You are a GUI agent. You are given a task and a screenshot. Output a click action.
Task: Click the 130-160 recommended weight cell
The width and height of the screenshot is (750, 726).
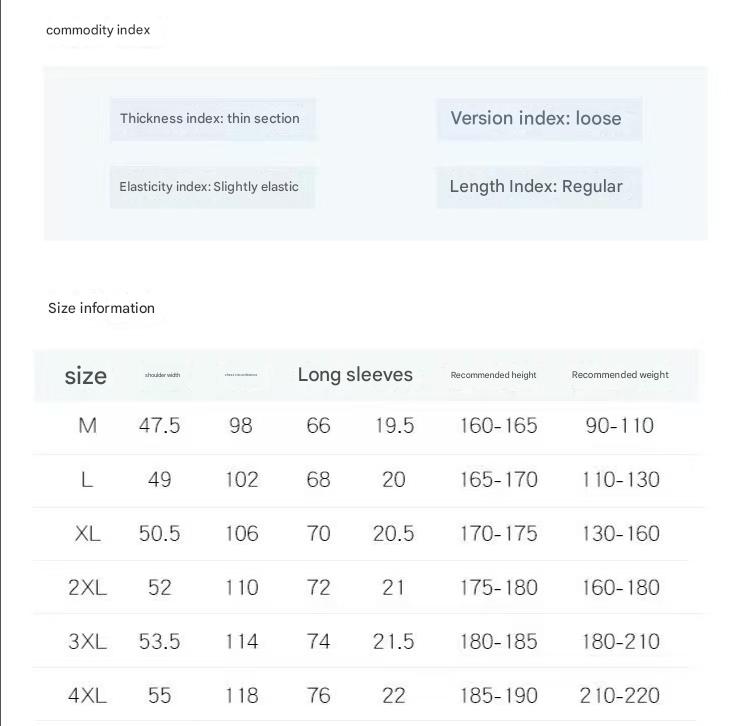coord(620,534)
